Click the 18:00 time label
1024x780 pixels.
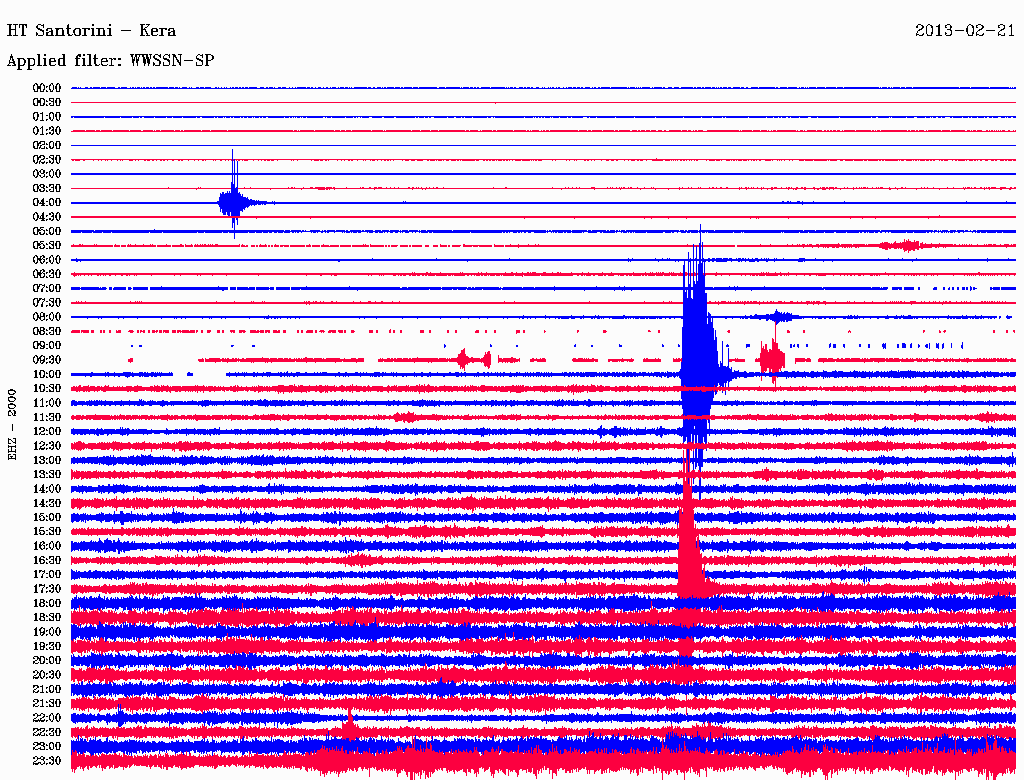[47, 603]
